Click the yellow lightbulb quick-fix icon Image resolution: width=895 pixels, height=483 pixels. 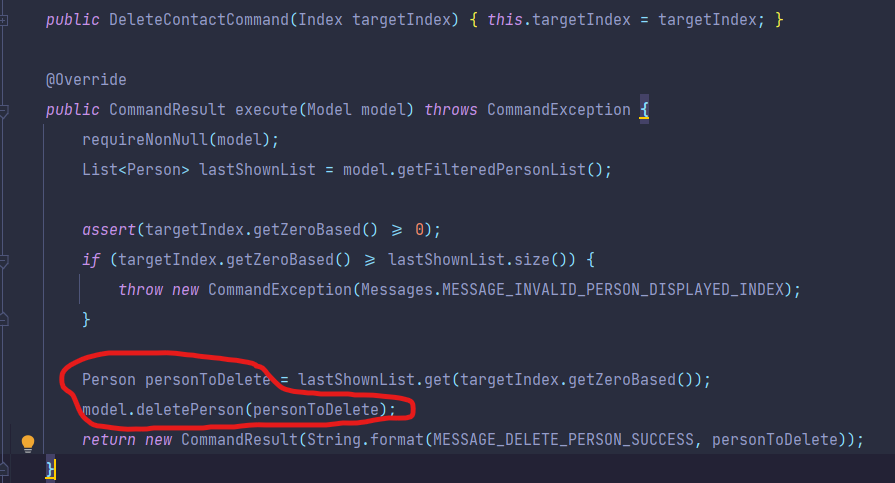pos(27,443)
